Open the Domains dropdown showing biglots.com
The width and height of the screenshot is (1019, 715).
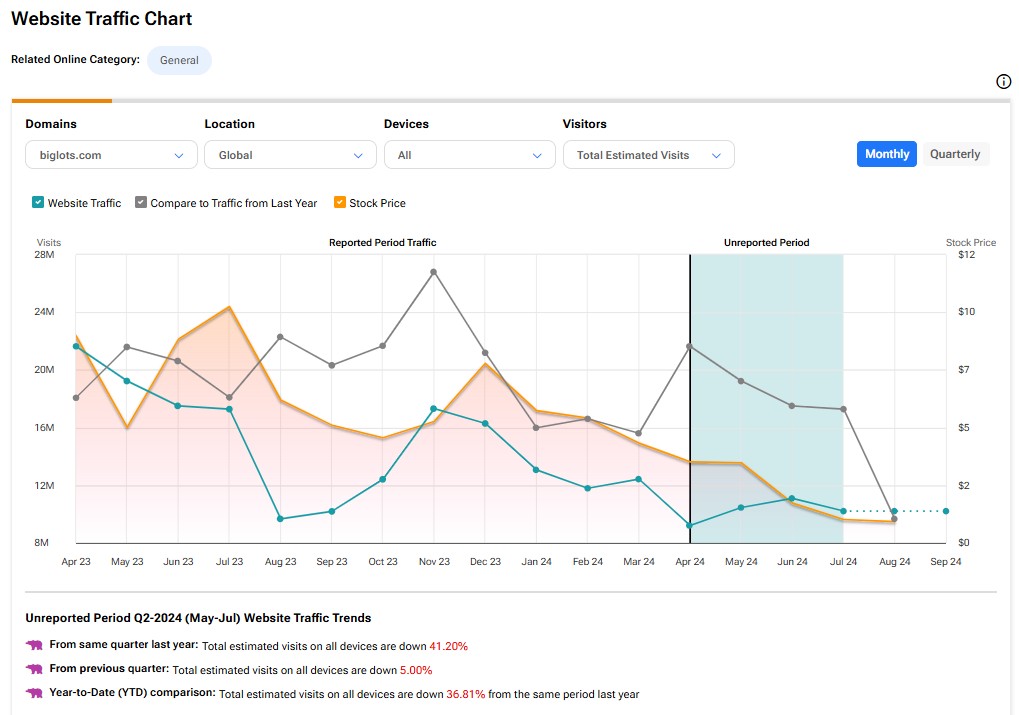coord(111,155)
